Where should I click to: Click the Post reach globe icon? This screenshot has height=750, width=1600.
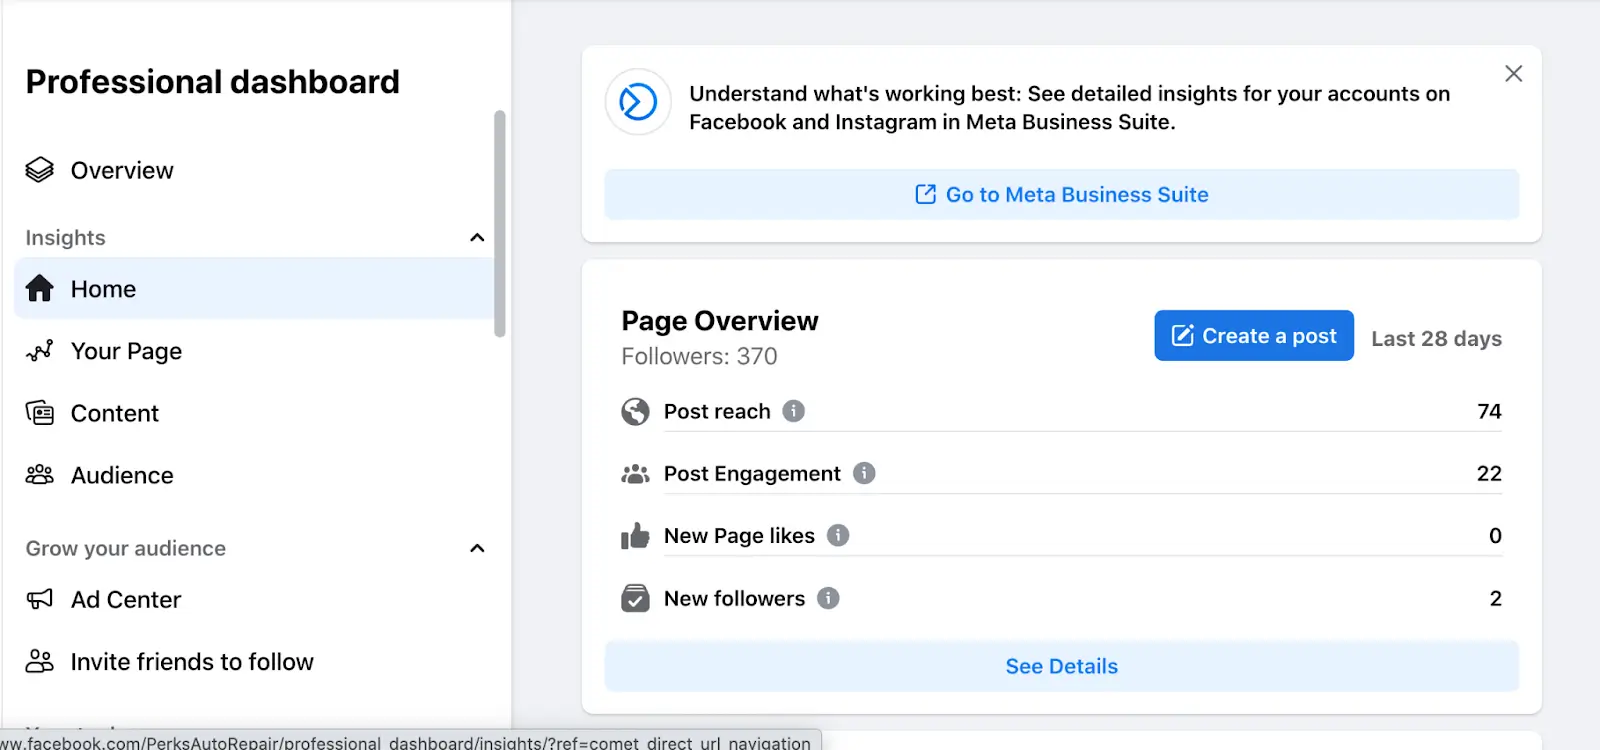635,411
